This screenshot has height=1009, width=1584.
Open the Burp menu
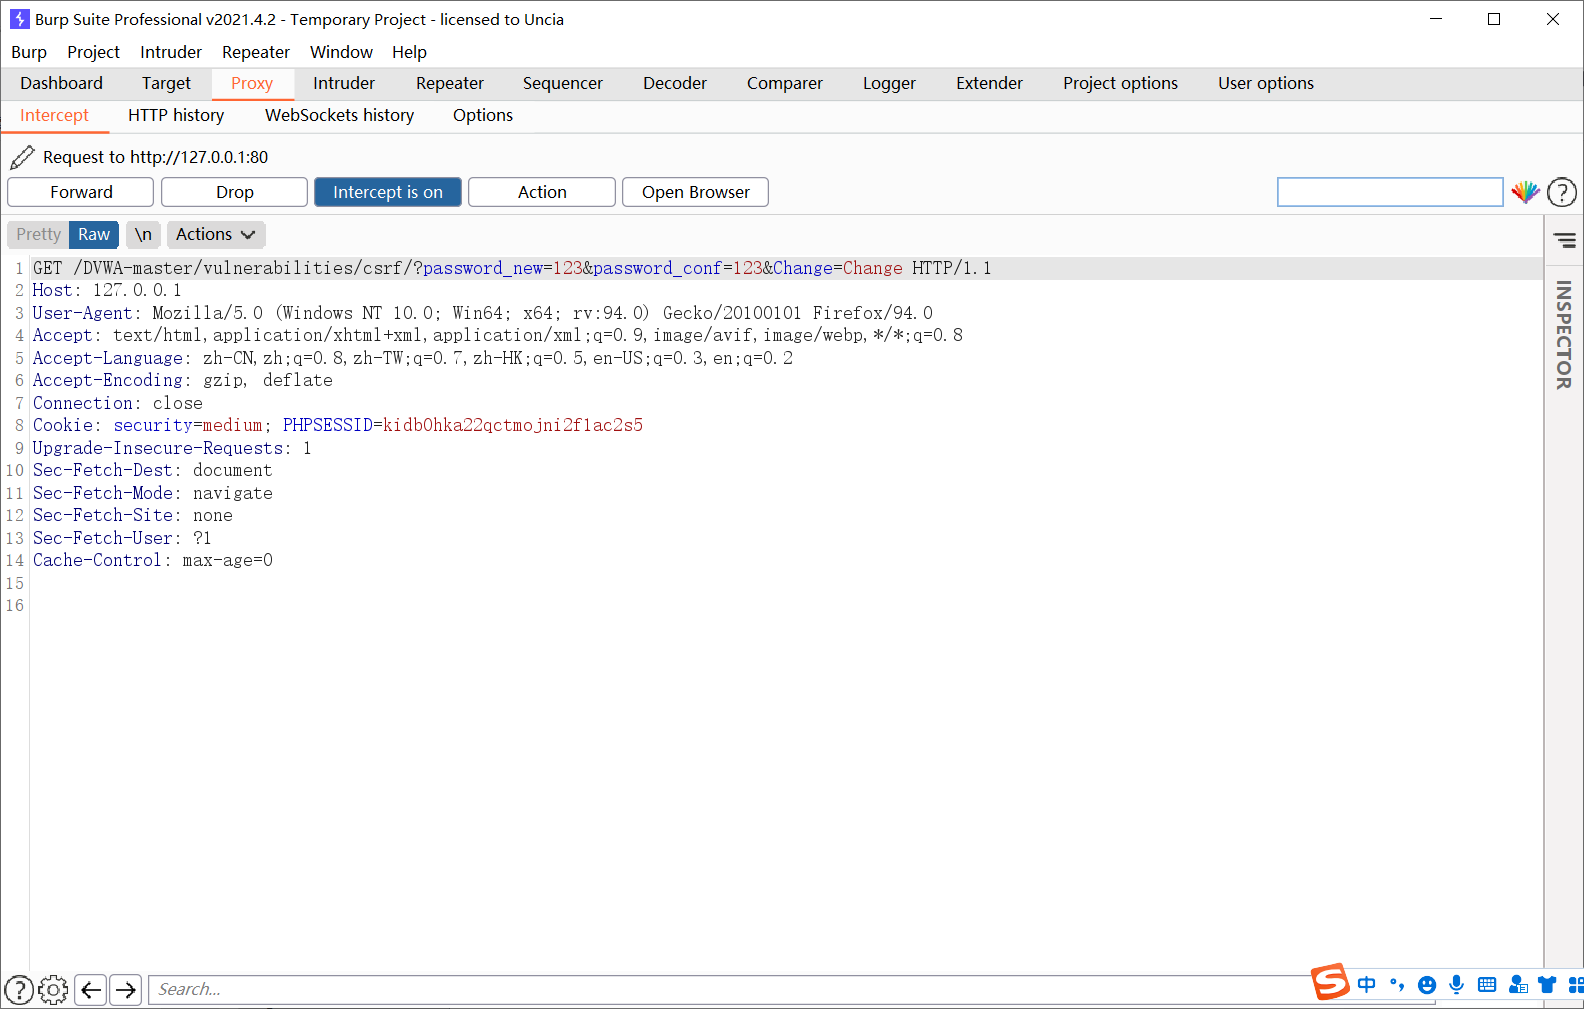pyautogui.click(x=29, y=52)
